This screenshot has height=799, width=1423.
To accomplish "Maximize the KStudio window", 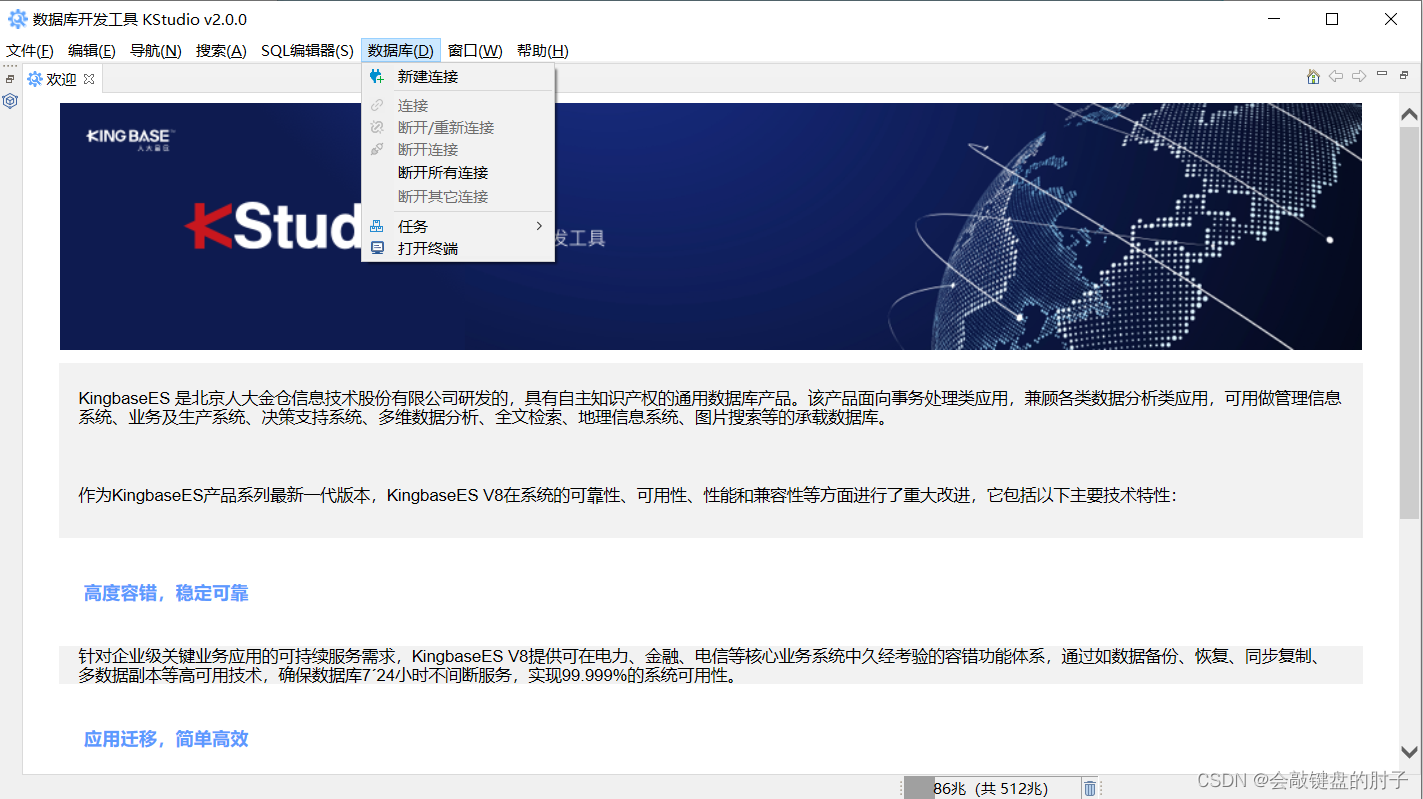I will 1332,19.
